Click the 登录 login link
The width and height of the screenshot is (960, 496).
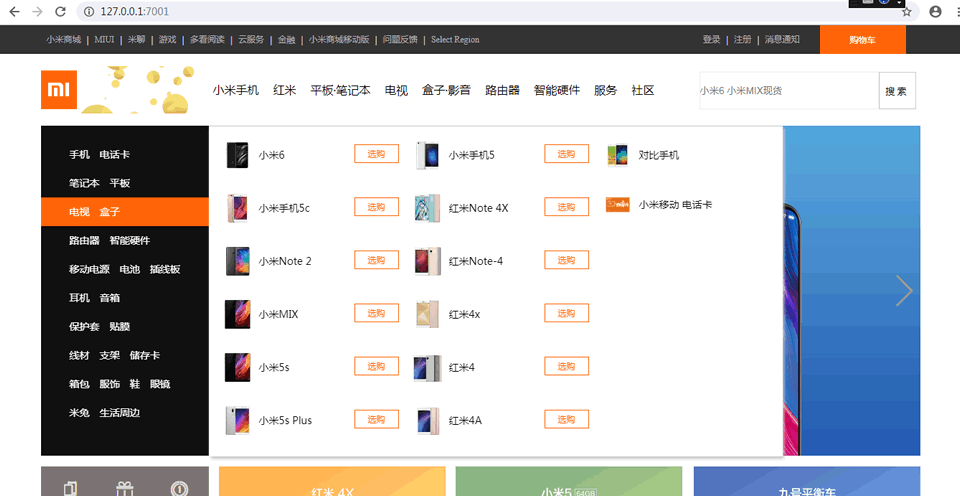(711, 39)
